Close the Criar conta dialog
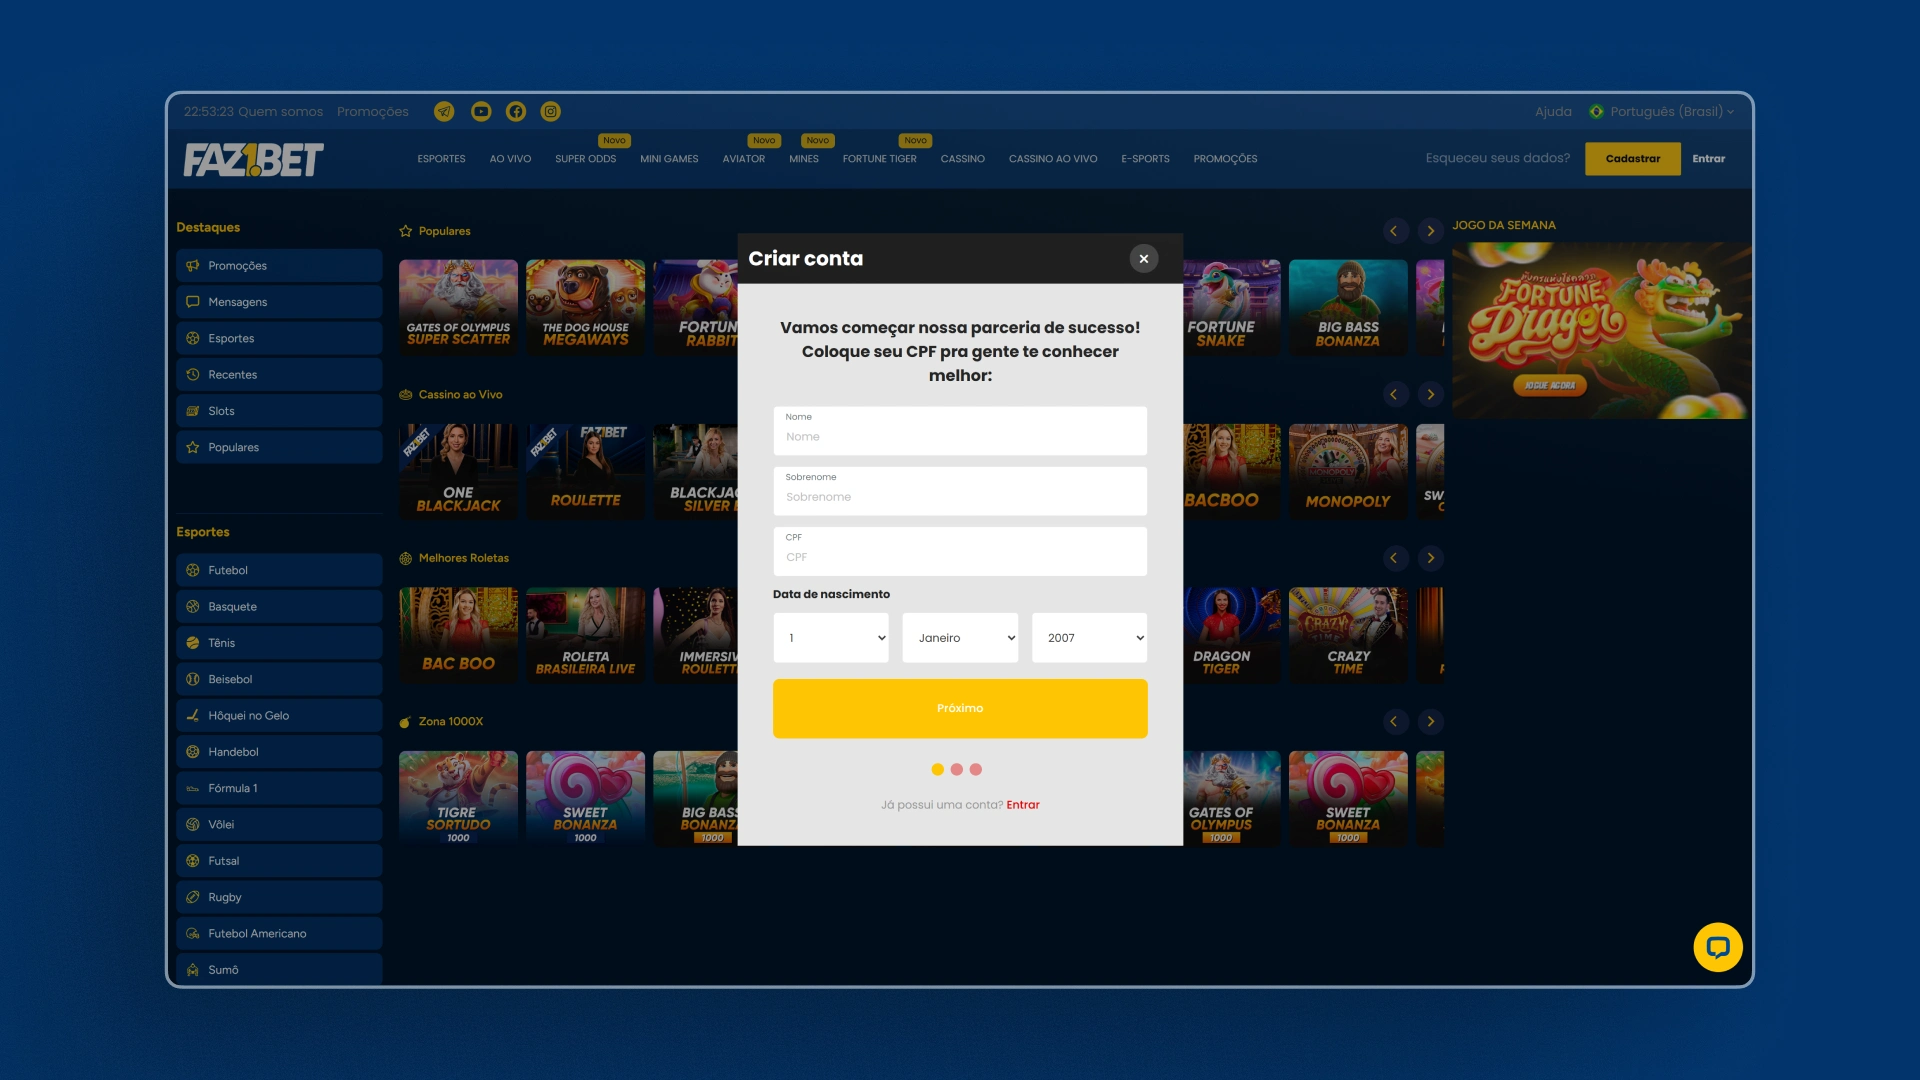Screen dimensions: 1920x1080 [x=1143, y=259]
